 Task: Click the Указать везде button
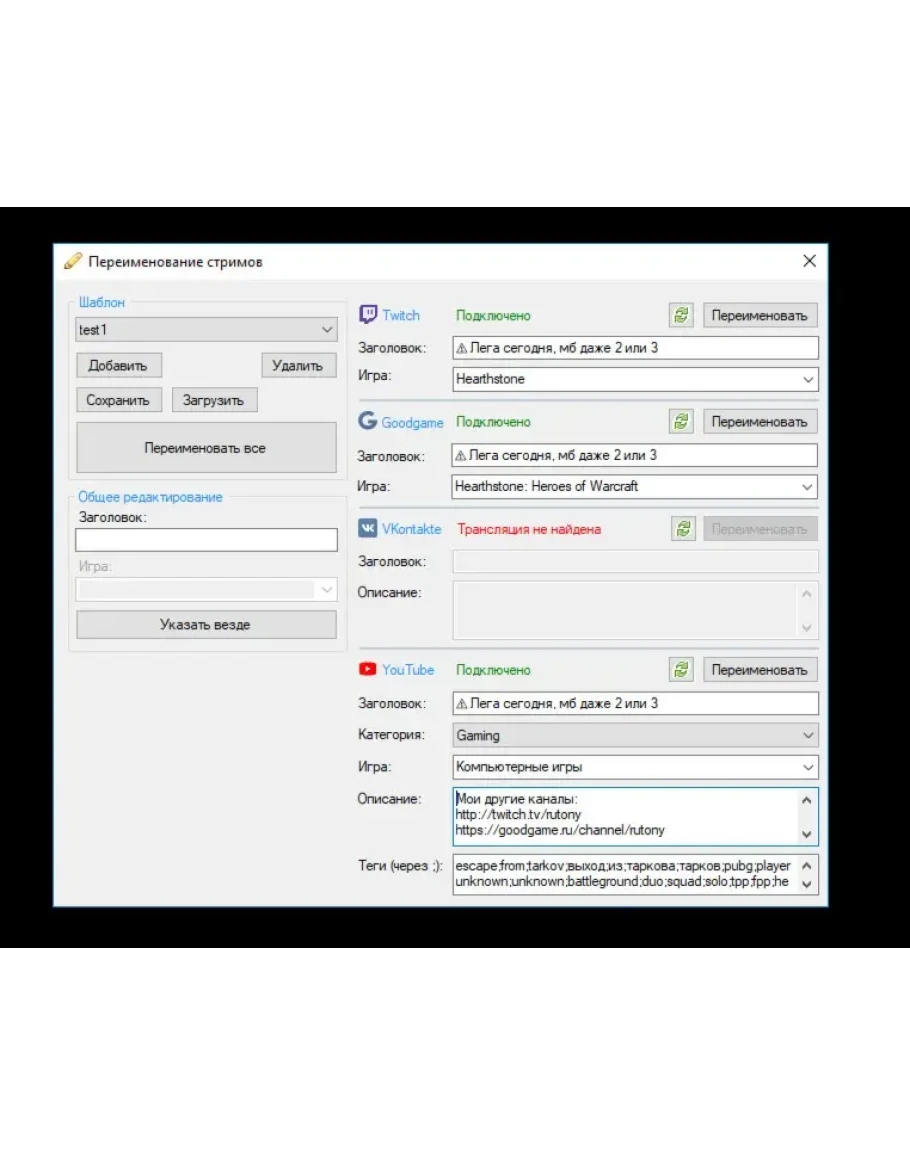(x=206, y=624)
